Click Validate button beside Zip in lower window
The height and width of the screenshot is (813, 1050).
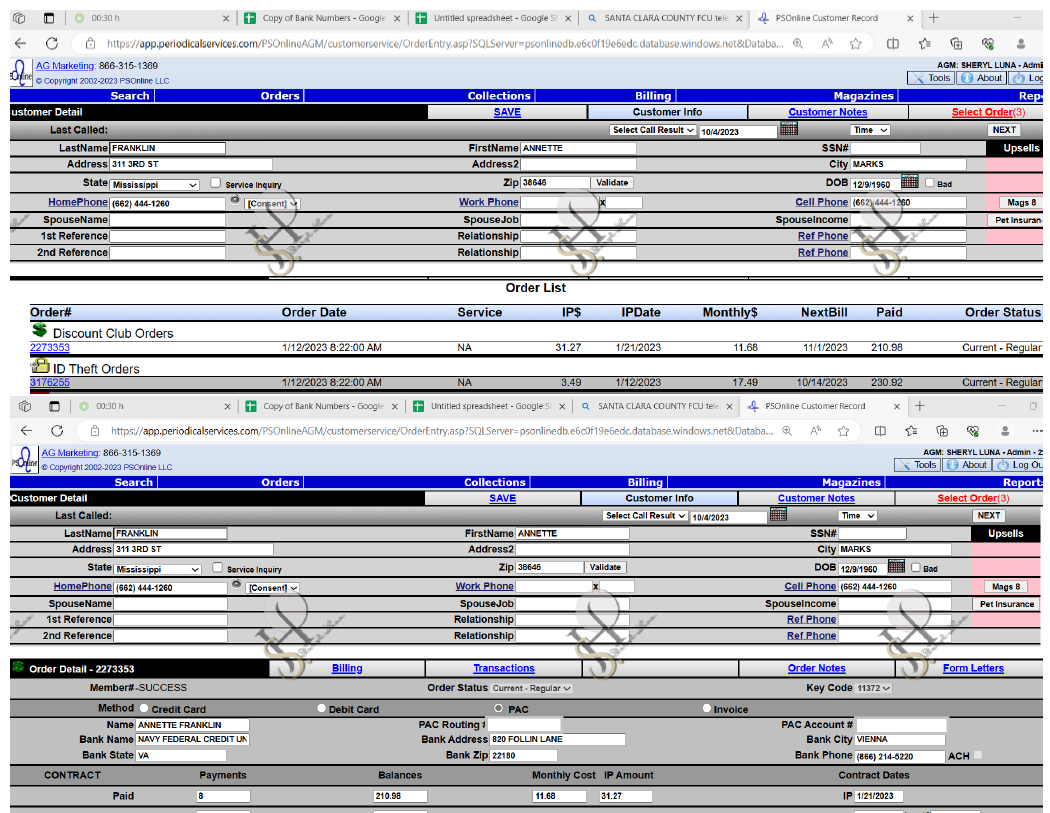tap(605, 567)
